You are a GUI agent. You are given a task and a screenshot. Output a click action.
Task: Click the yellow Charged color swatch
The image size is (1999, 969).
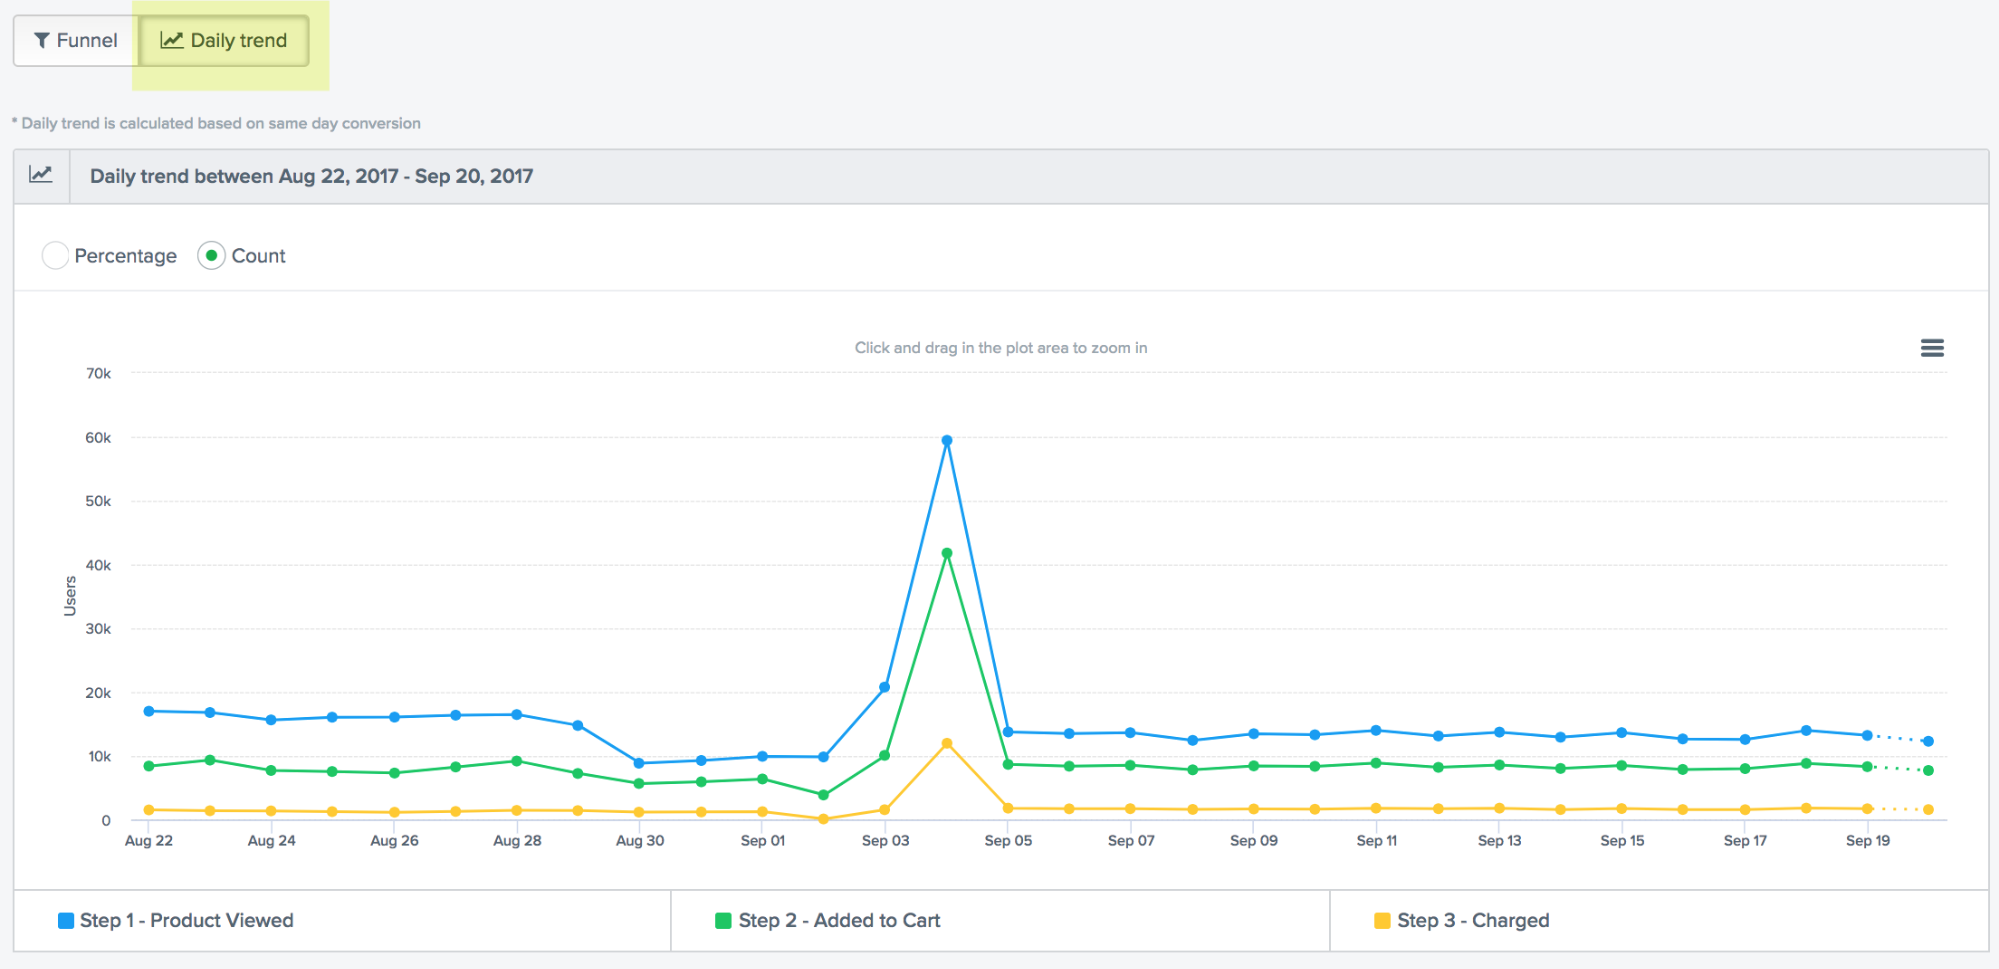pos(1382,921)
